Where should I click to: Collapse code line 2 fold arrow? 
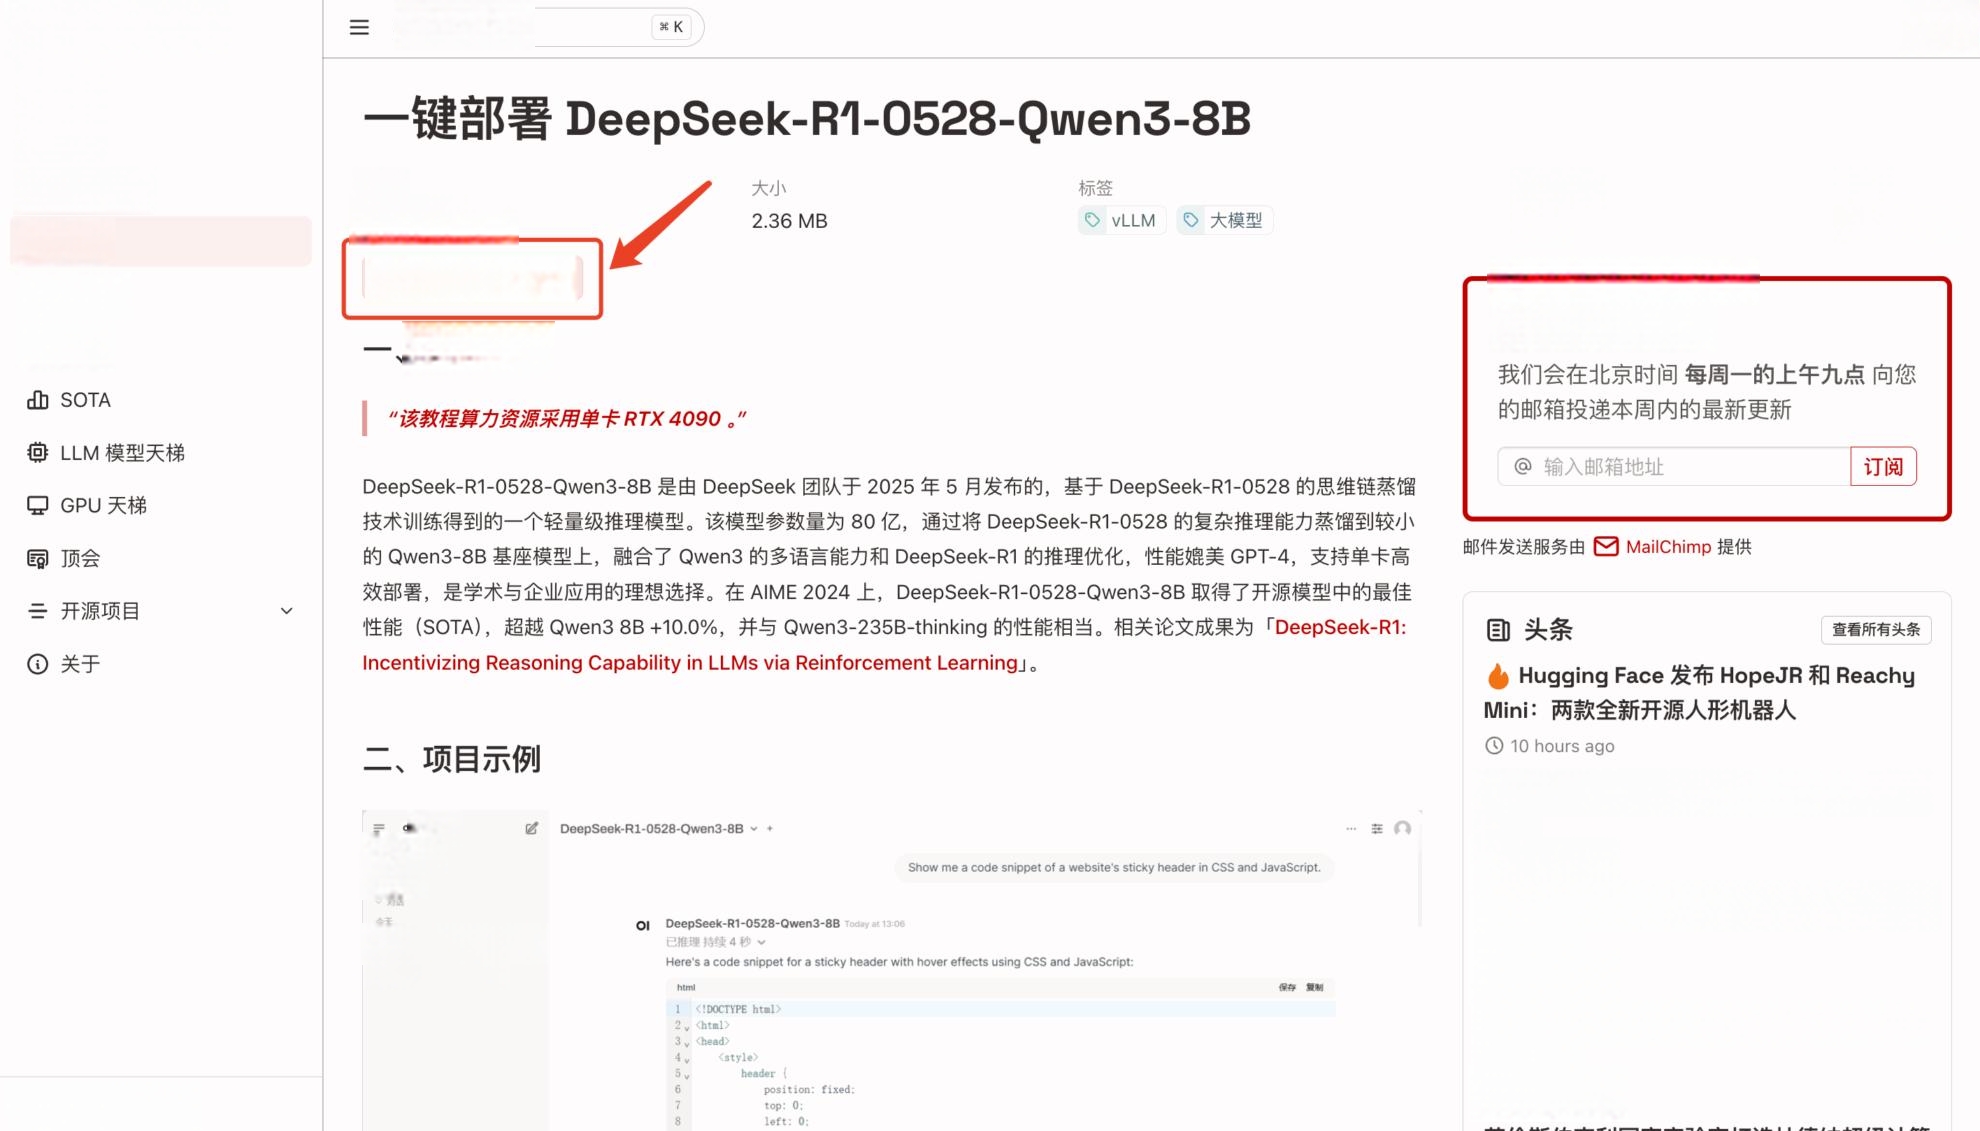[687, 1027]
